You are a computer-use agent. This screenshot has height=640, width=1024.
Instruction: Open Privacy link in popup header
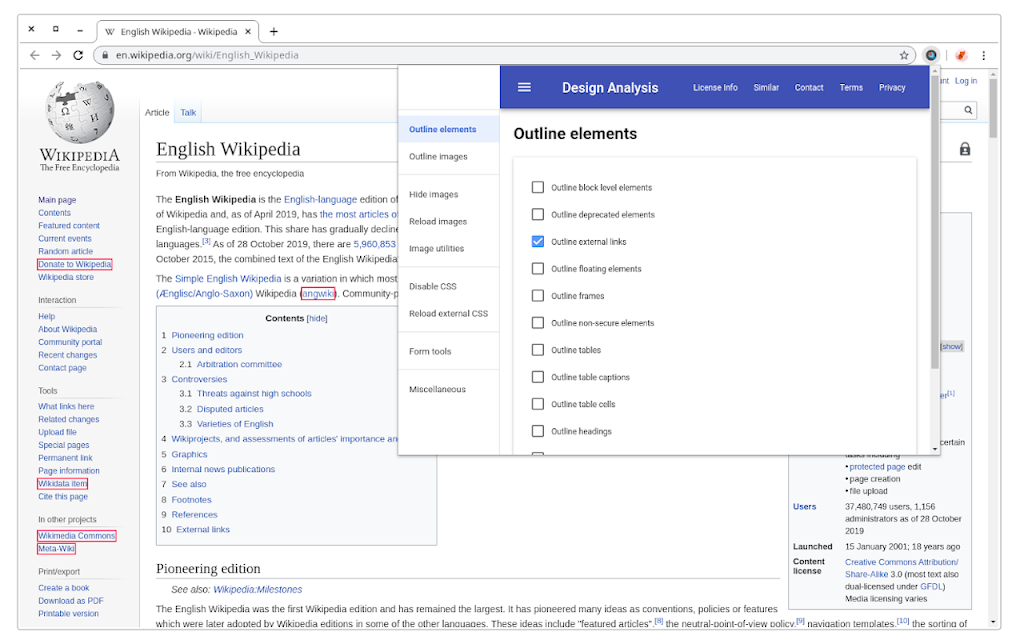coord(892,88)
